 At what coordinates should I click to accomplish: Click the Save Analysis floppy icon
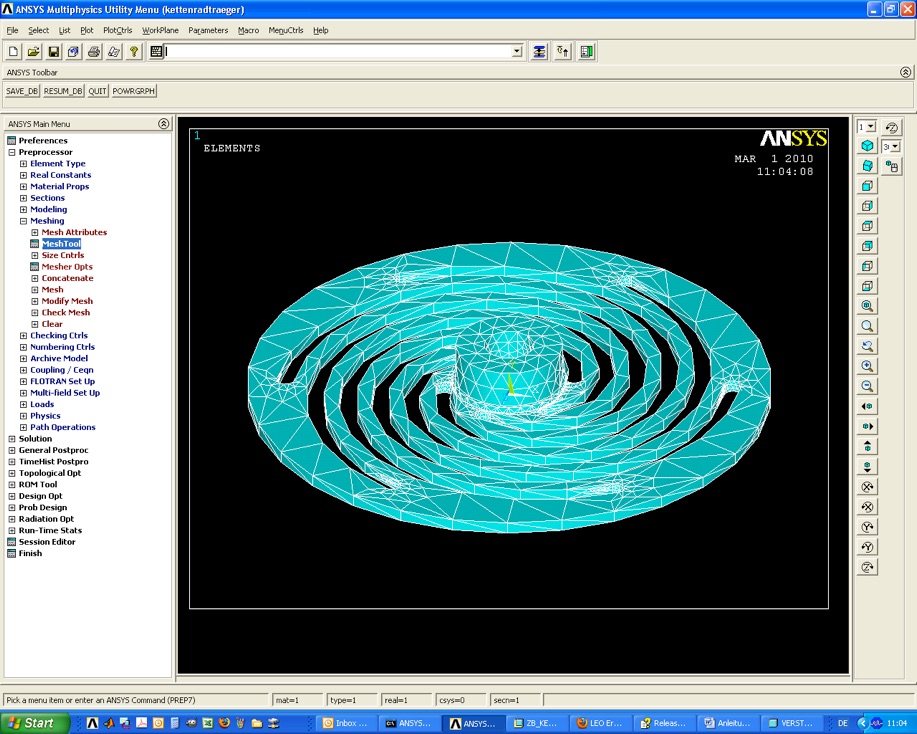pos(53,52)
